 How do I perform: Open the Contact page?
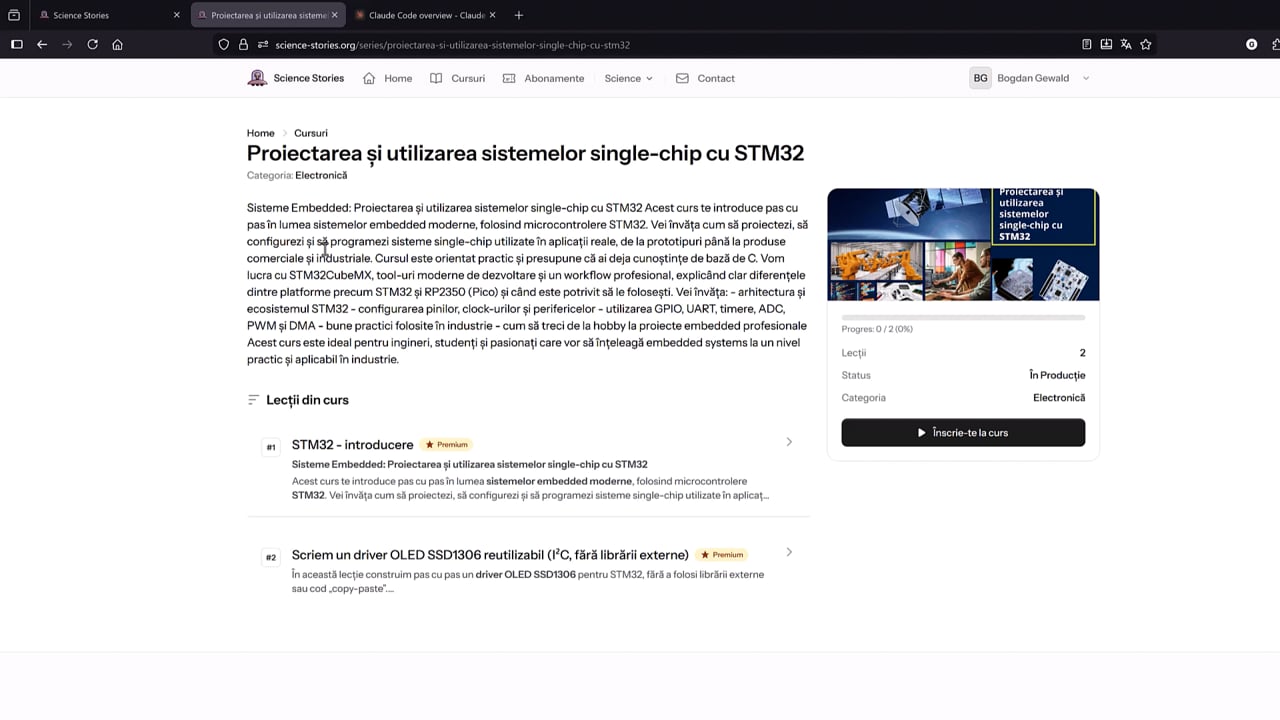click(705, 78)
